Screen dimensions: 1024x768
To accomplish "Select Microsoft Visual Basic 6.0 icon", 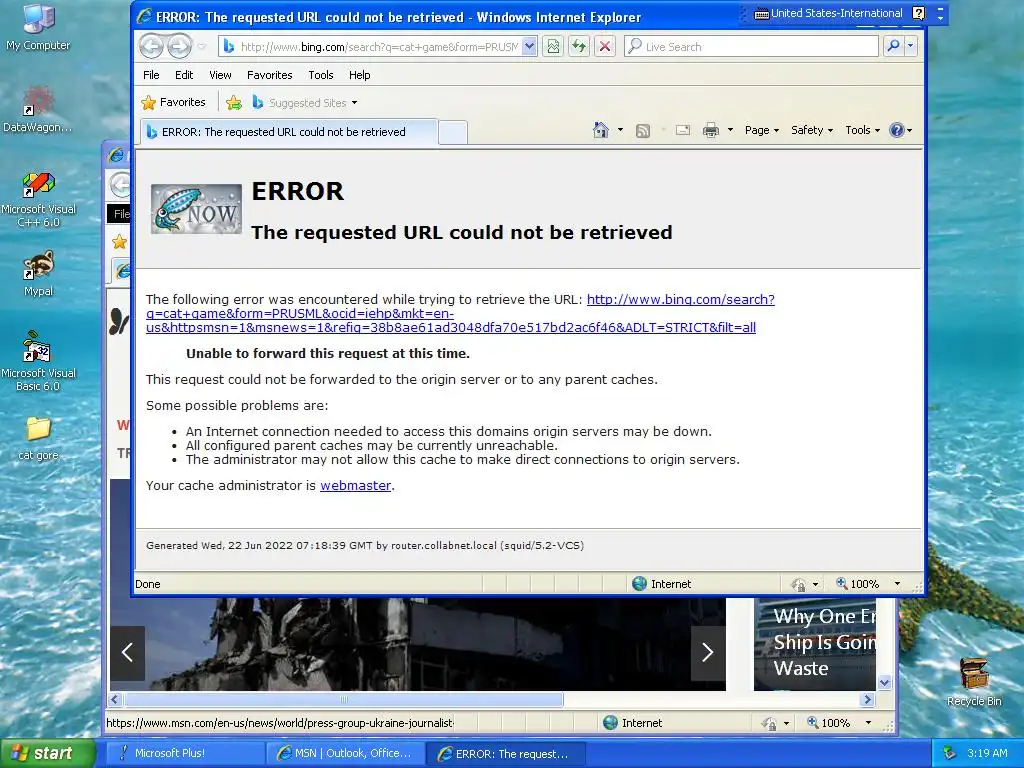I will pos(38,362).
